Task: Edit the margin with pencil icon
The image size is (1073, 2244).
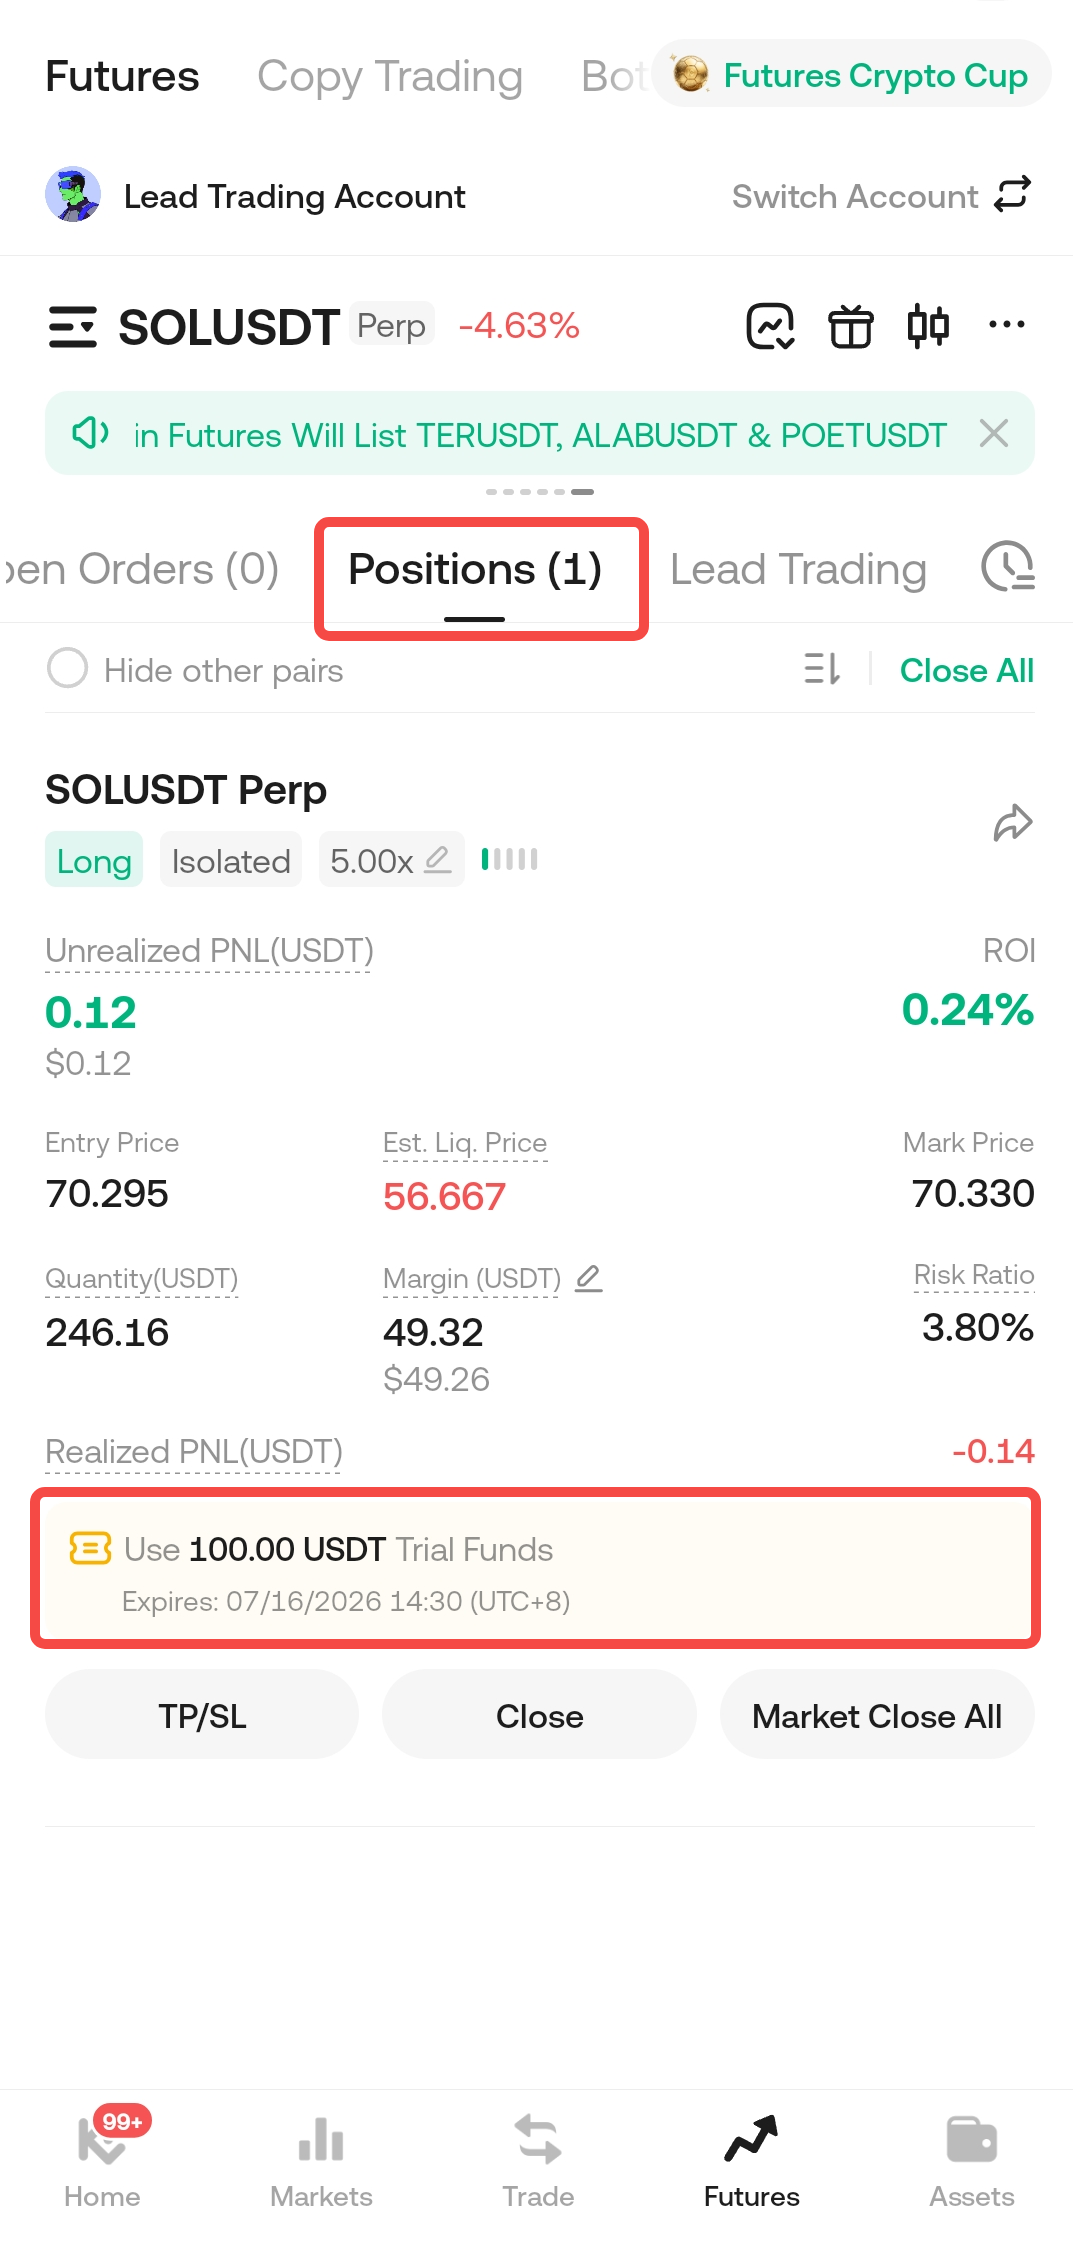Action: point(589,1278)
